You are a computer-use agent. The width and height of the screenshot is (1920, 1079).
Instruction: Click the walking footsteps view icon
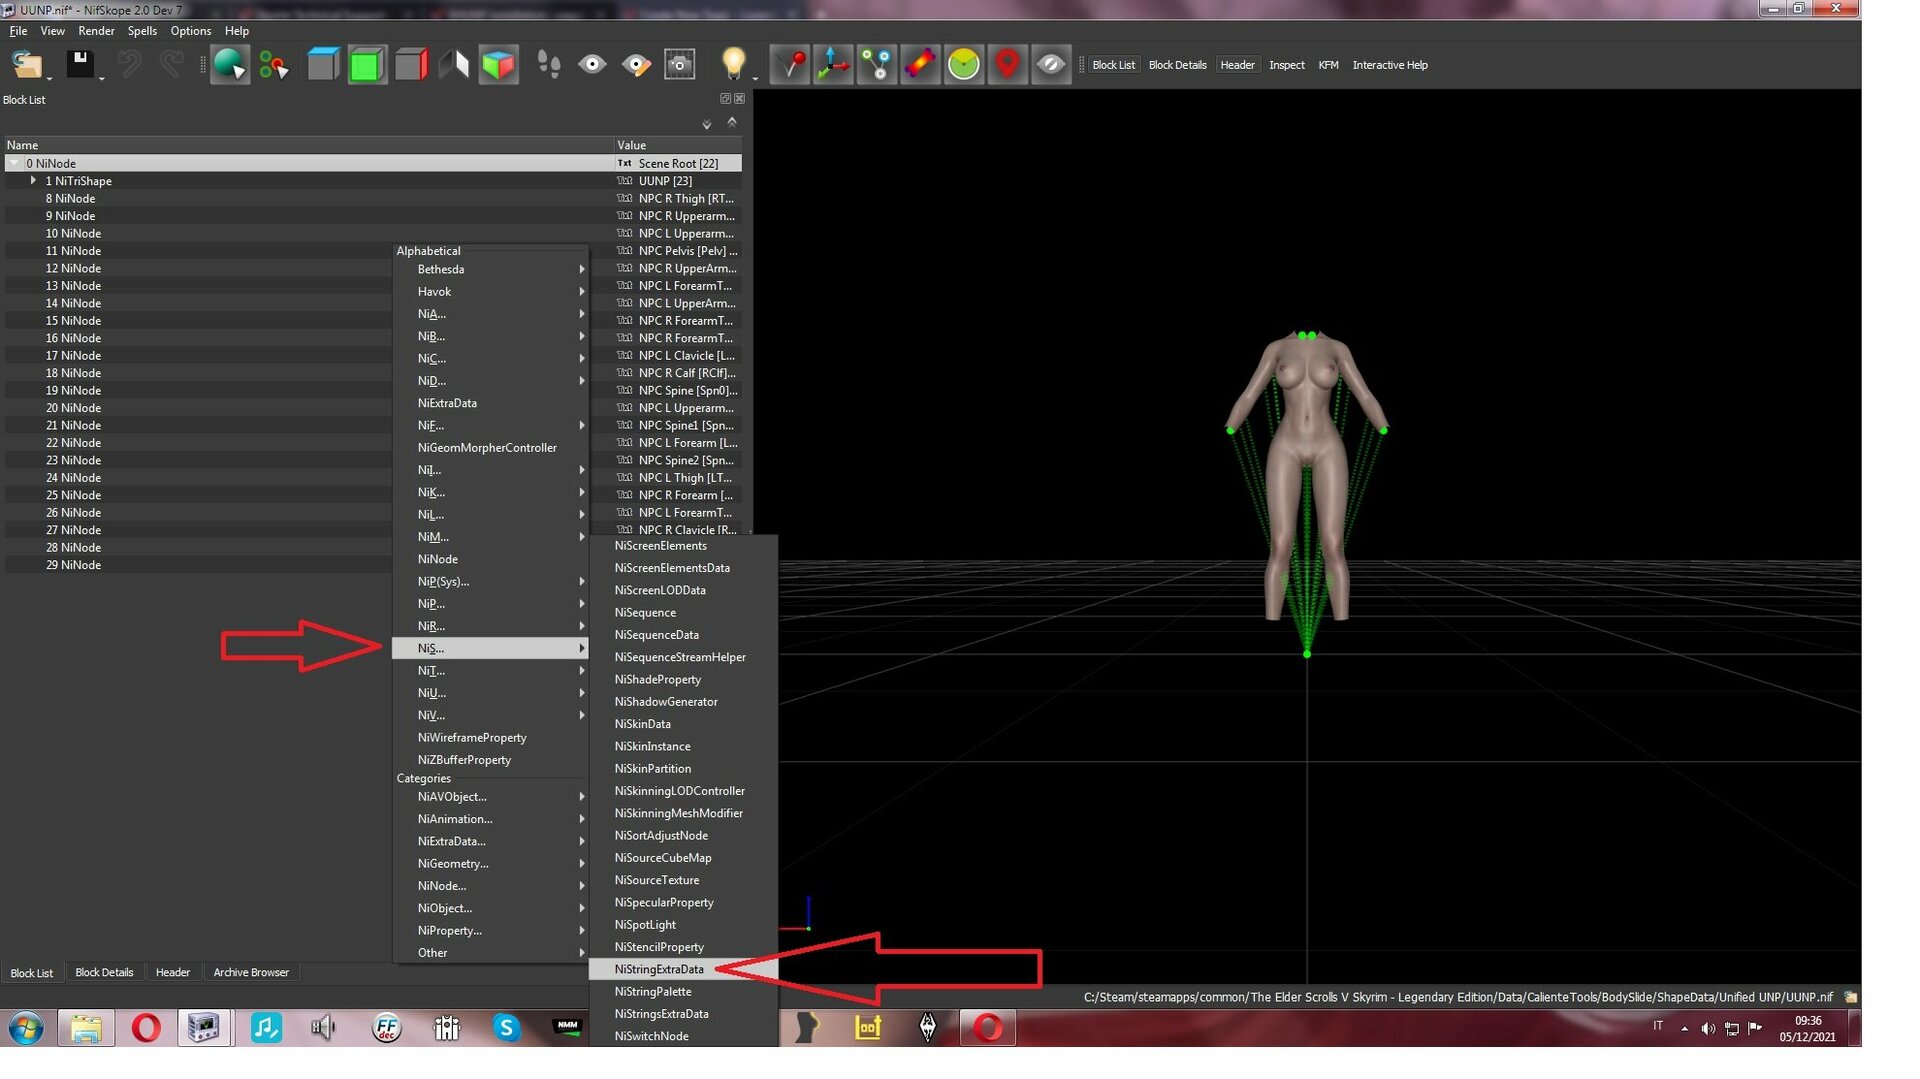point(548,65)
